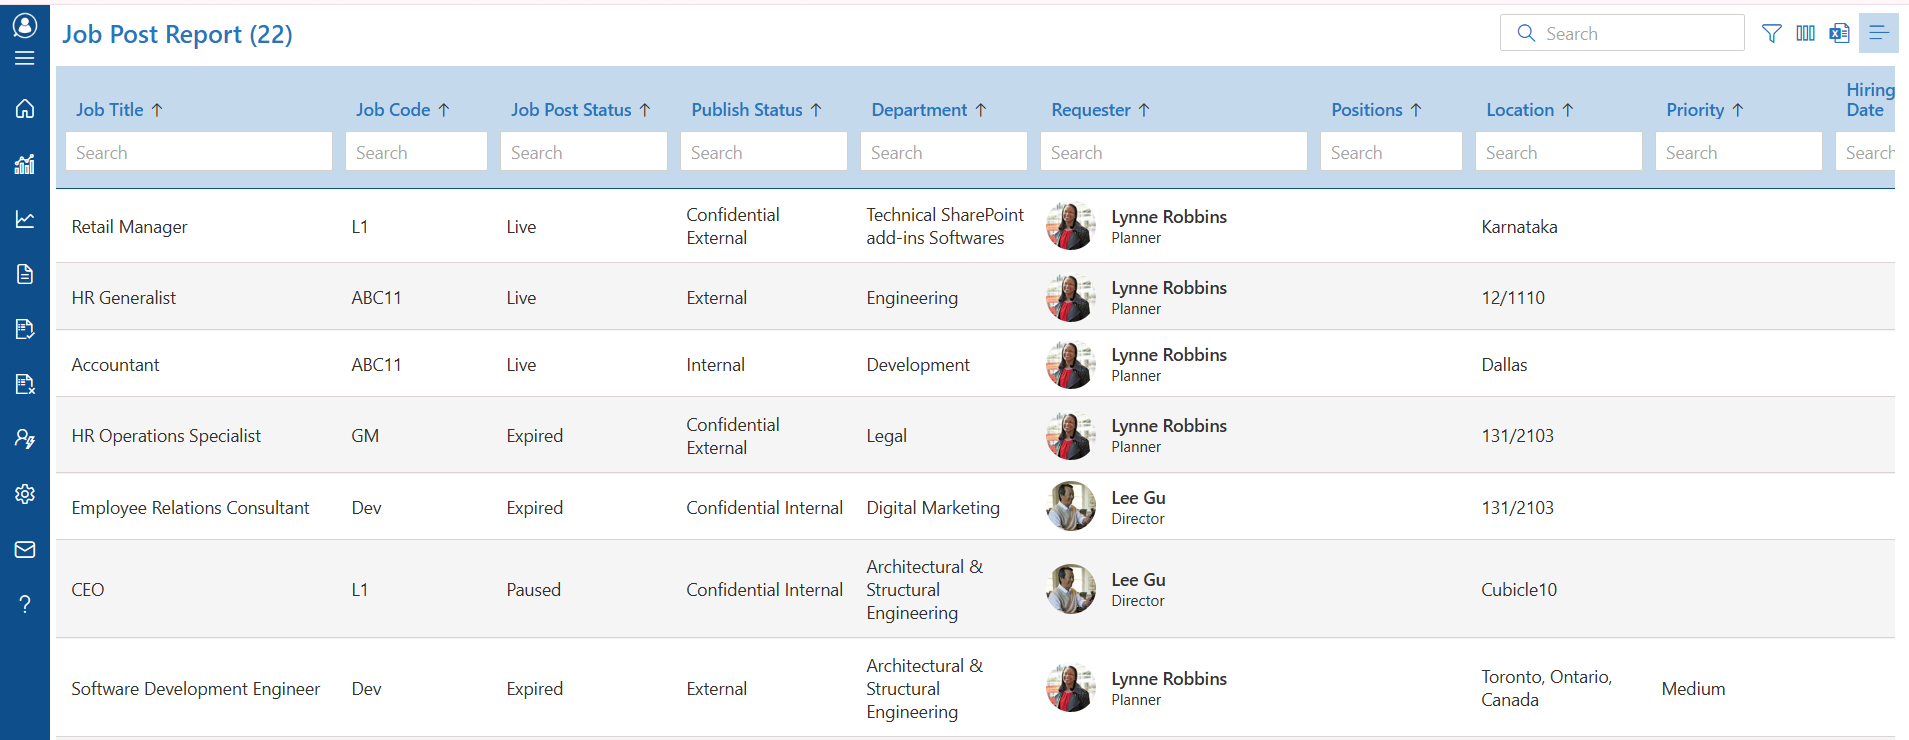Open the document page icon in sidebar
Image resolution: width=1909 pixels, height=740 pixels.
coord(25,274)
